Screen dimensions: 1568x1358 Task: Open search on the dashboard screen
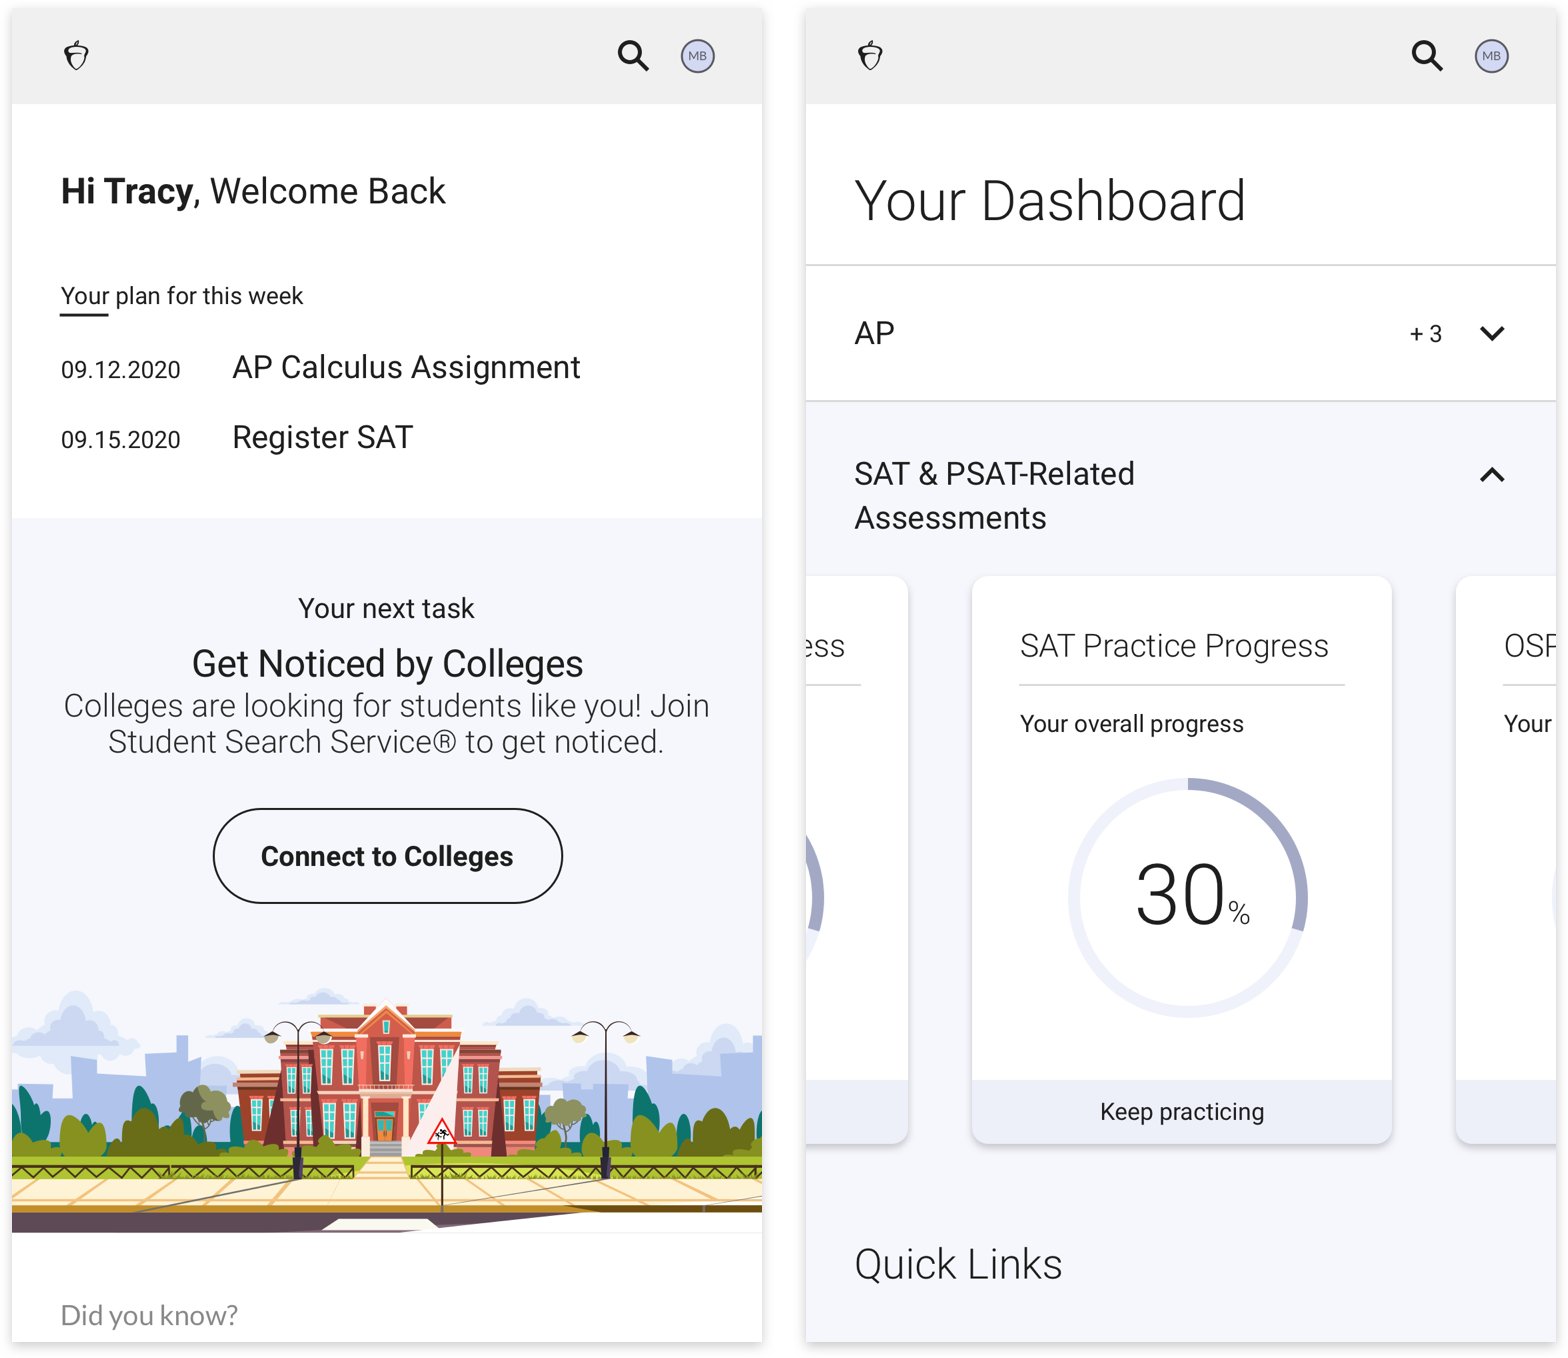[1427, 56]
